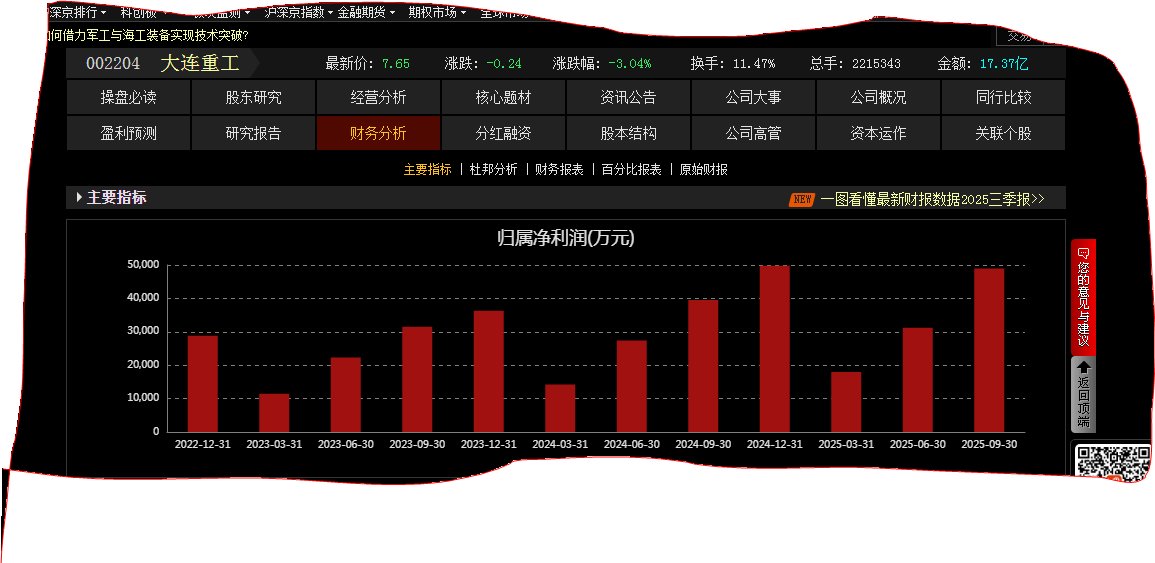The width and height of the screenshot is (1155, 563).
Task: Open the 核心题材 tab
Action: click(503, 97)
